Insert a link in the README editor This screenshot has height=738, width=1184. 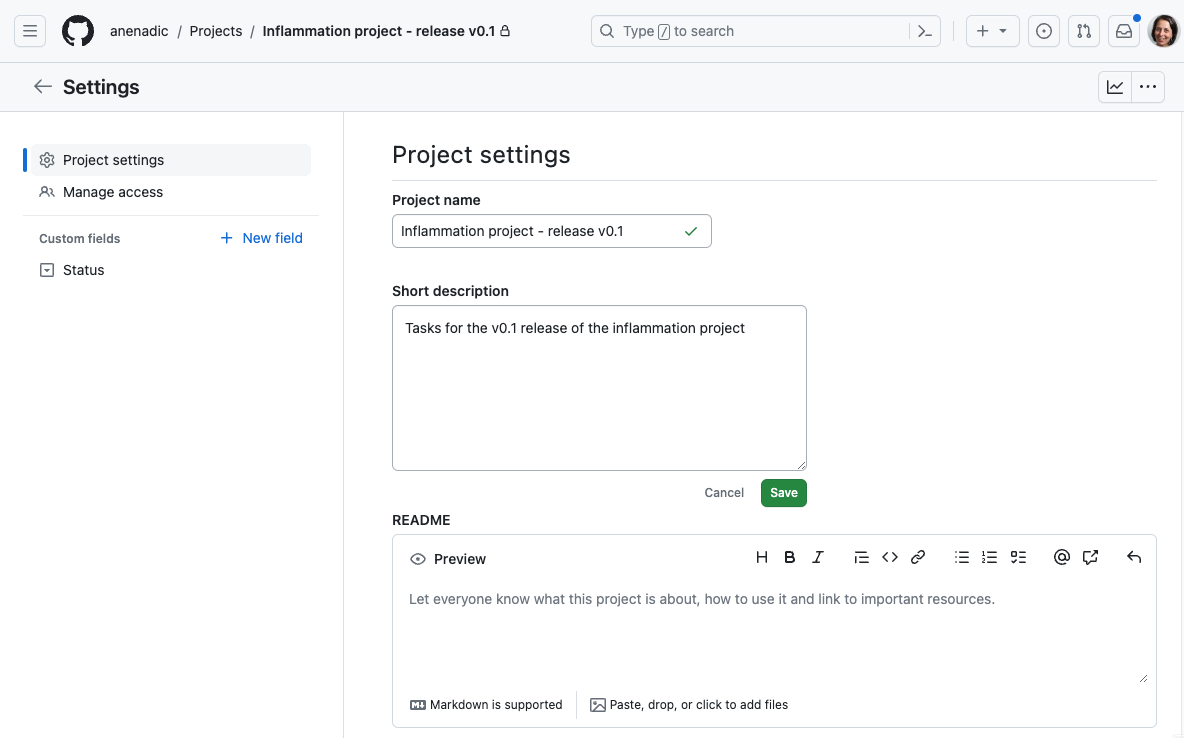tap(918, 557)
